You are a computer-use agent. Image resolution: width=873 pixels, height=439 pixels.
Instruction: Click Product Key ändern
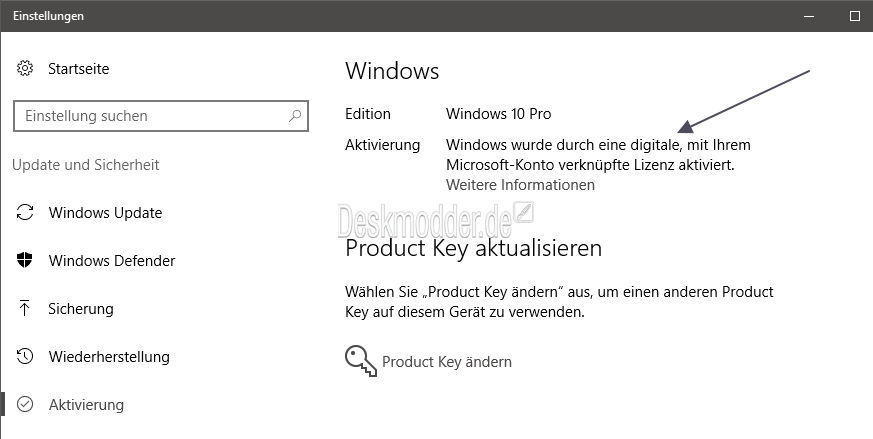[x=447, y=362]
